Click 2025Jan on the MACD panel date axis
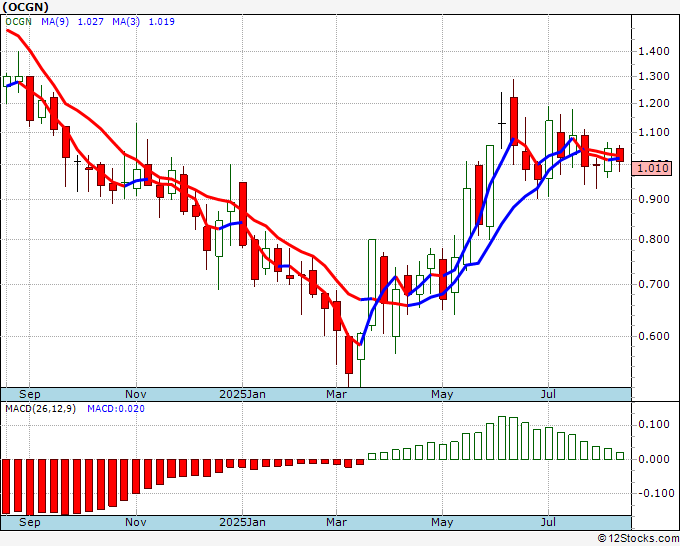680x546 pixels. click(242, 522)
